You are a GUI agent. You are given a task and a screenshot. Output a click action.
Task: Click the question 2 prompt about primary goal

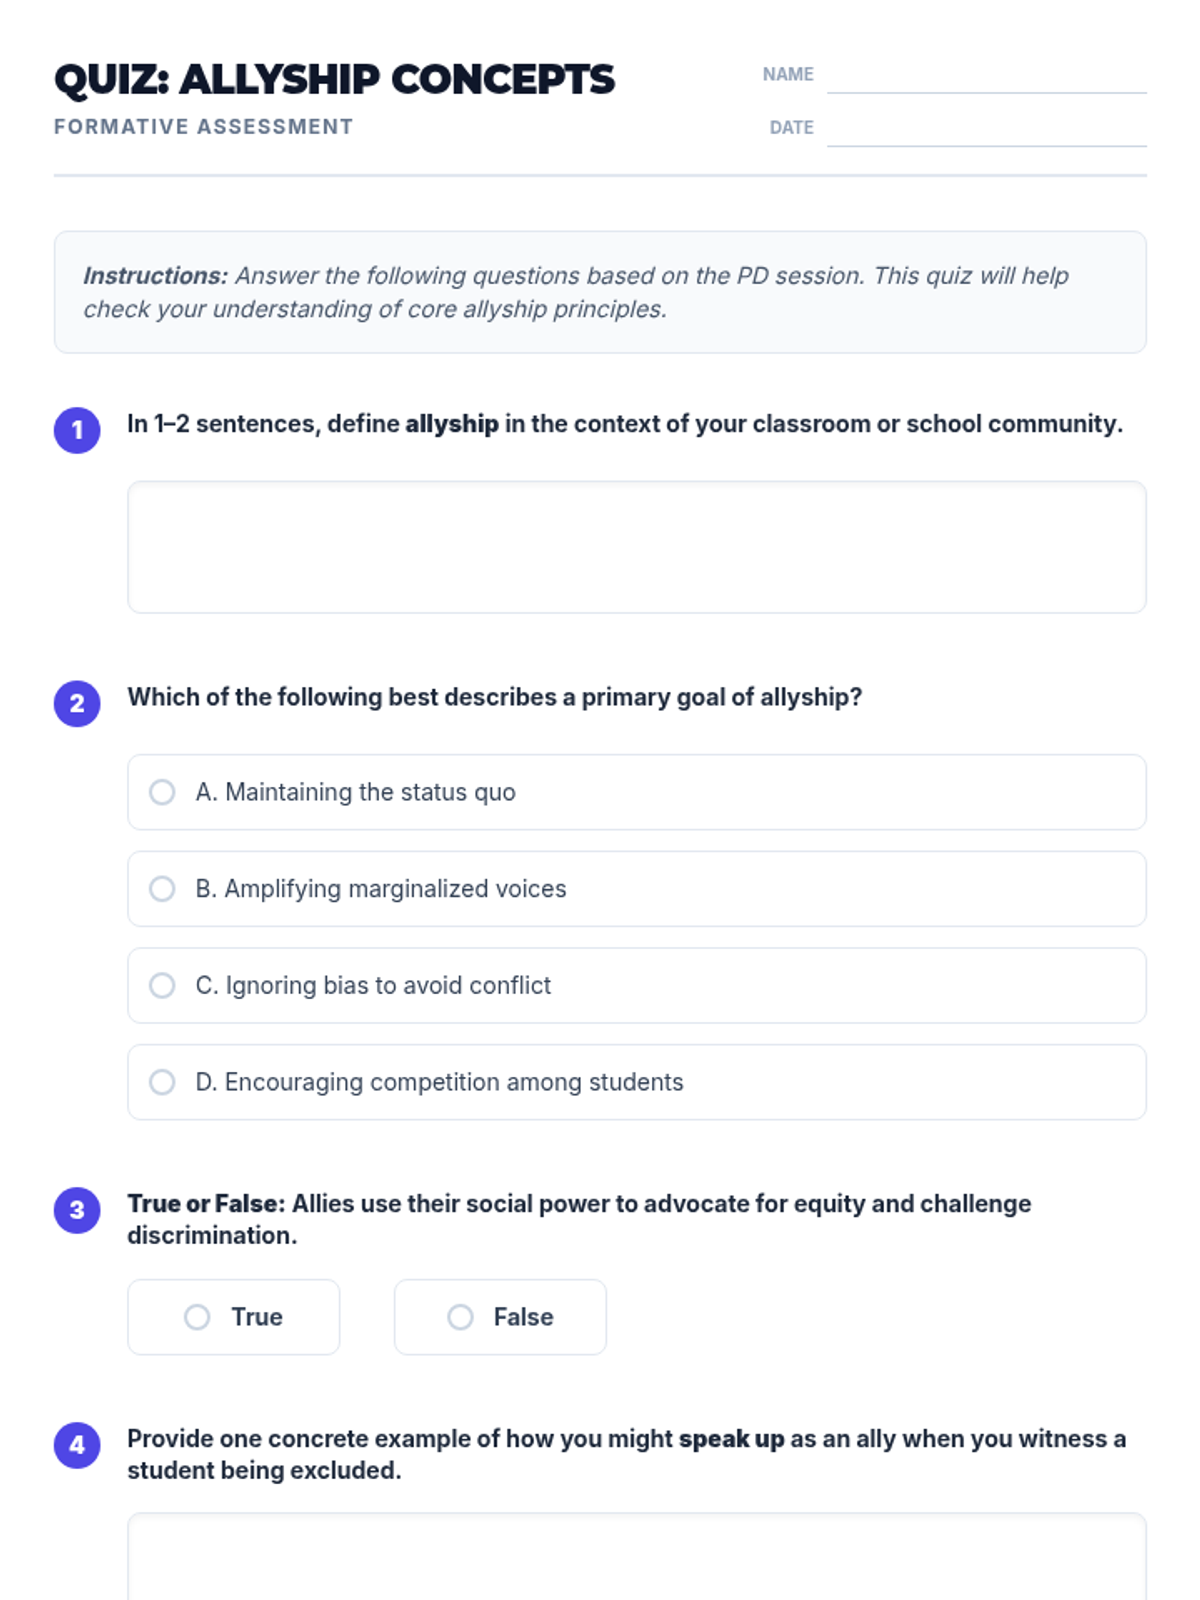click(x=494, y=697)
